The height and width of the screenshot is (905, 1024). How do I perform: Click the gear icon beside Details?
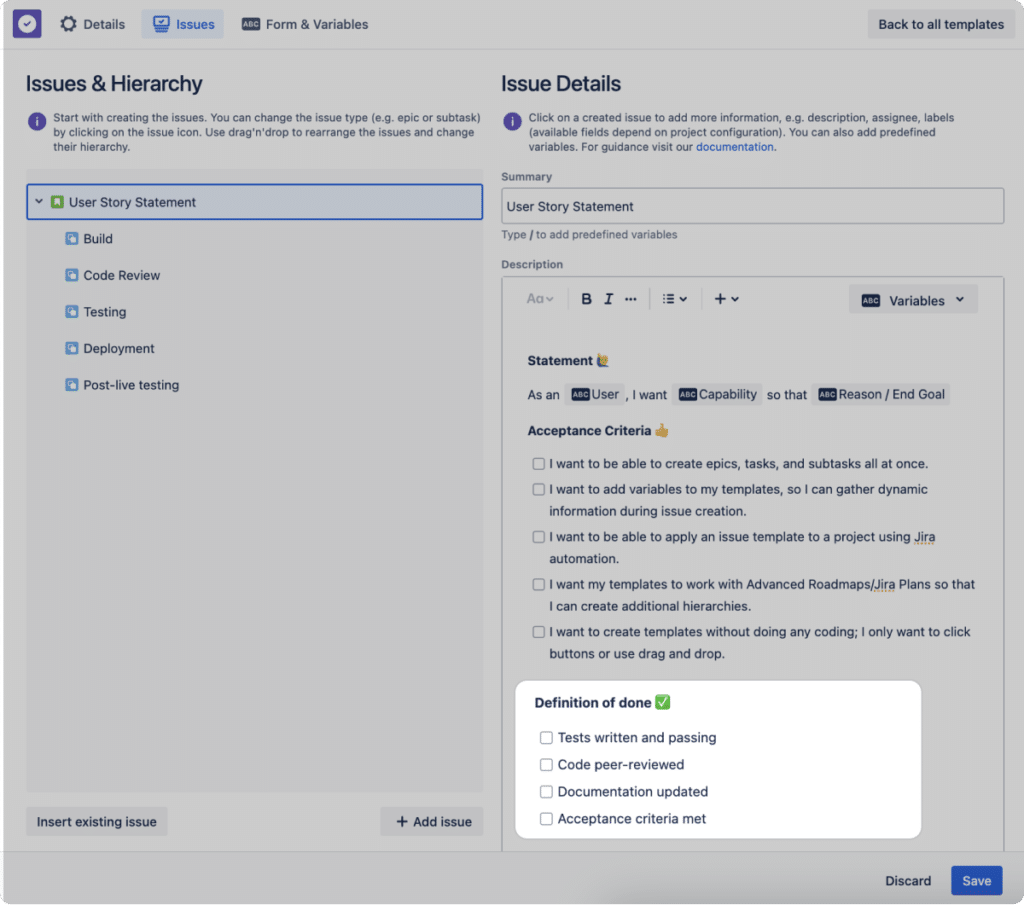pos(68,24)
